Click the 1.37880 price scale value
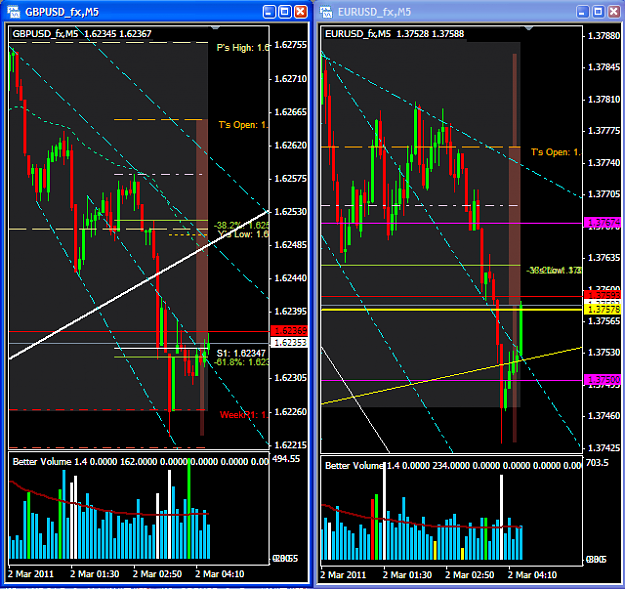This screenshot has height=589, width=625. coord(604,36)
